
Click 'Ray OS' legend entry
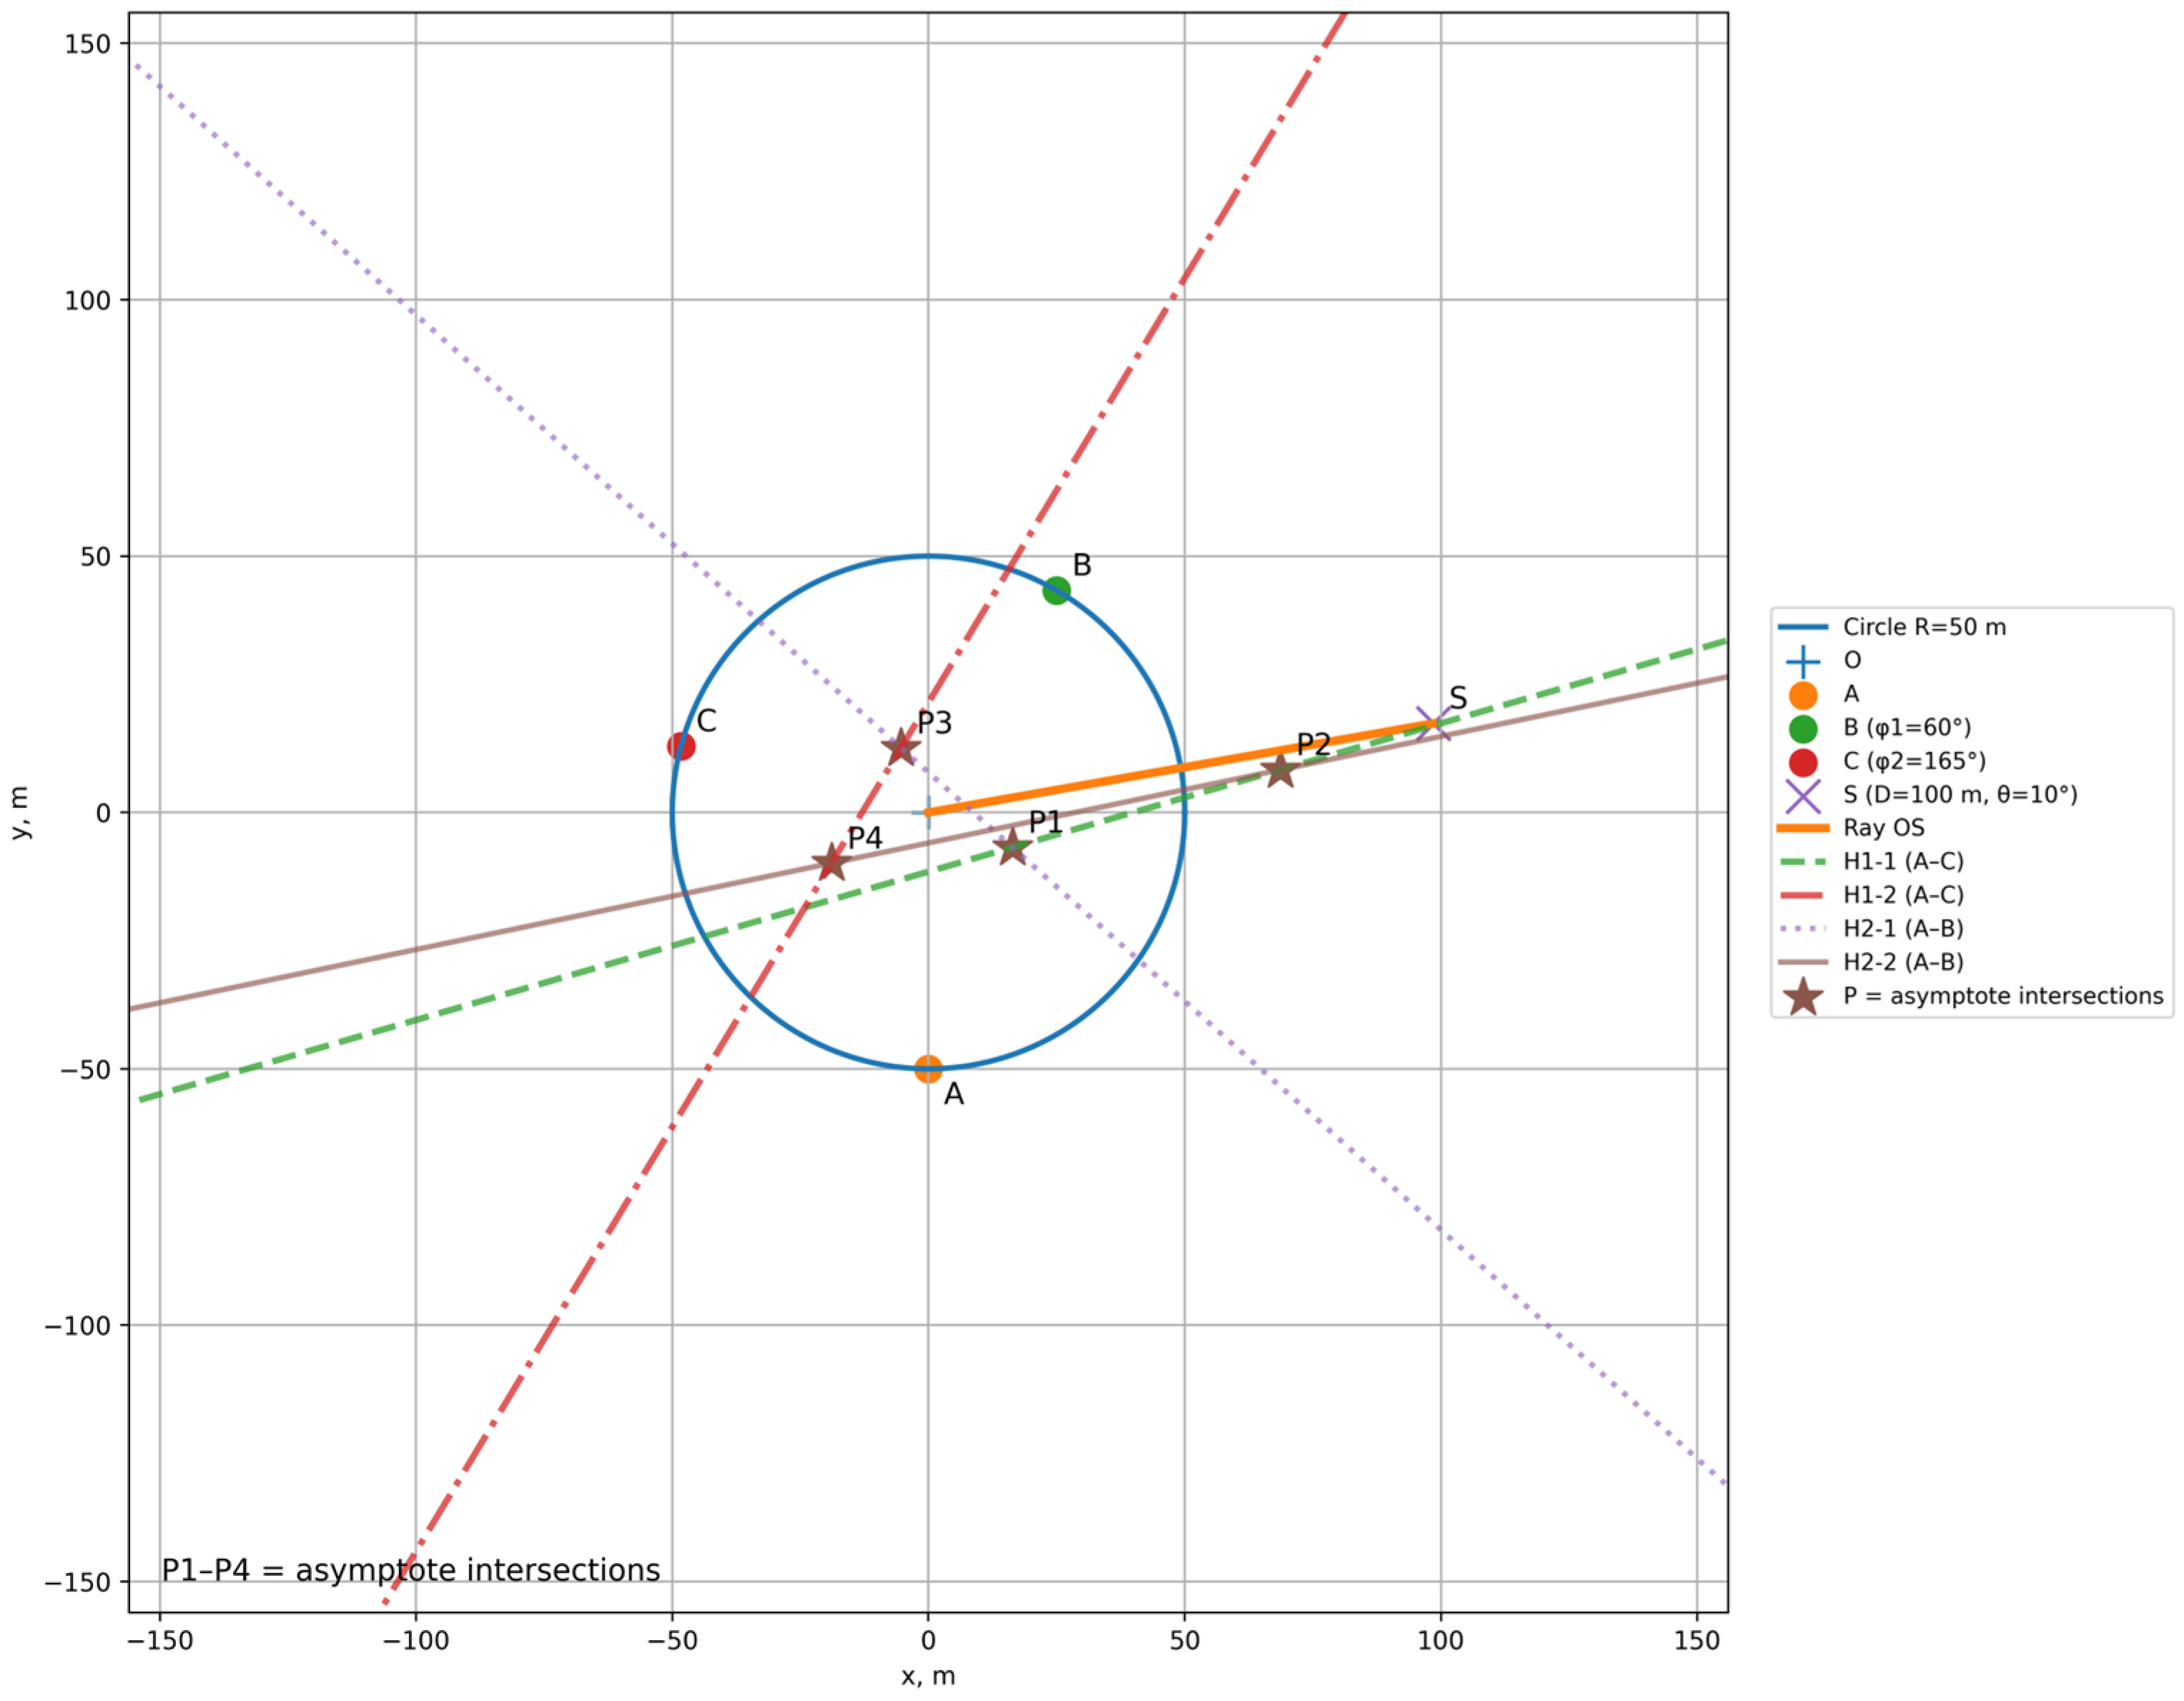pyautogui.click(x=1883, y=828)
